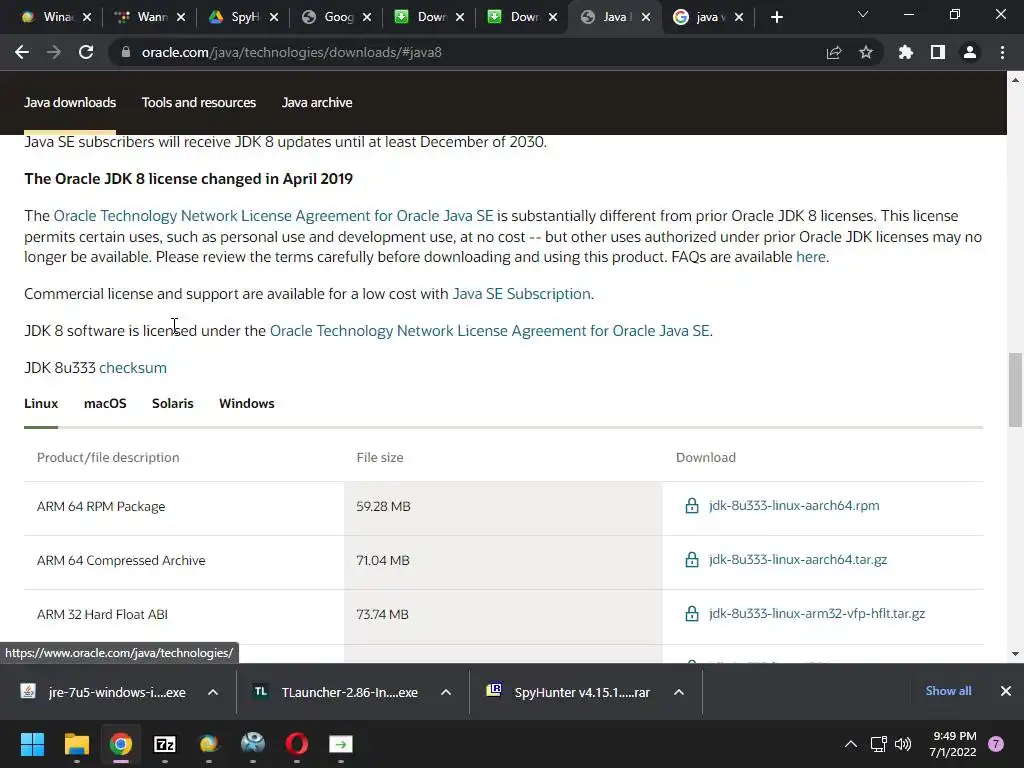Expand options for SpyHunter download

[679, 692]
